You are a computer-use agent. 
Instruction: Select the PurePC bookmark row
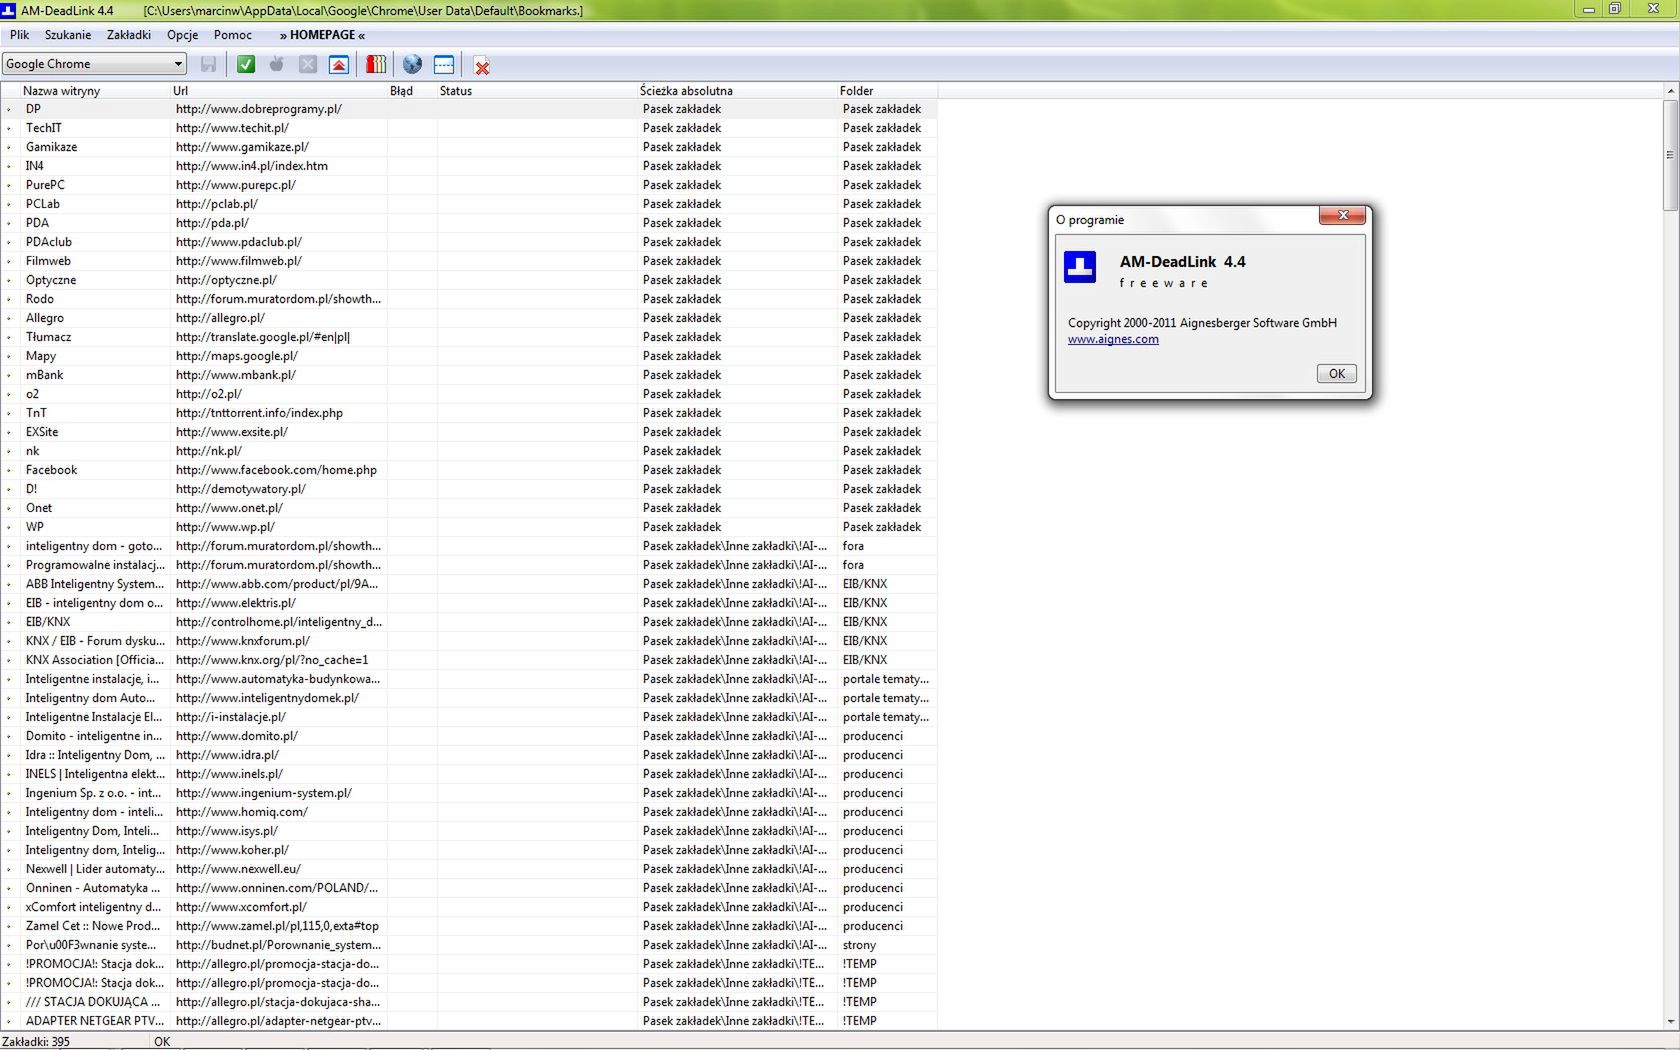[x=470, y=185]
